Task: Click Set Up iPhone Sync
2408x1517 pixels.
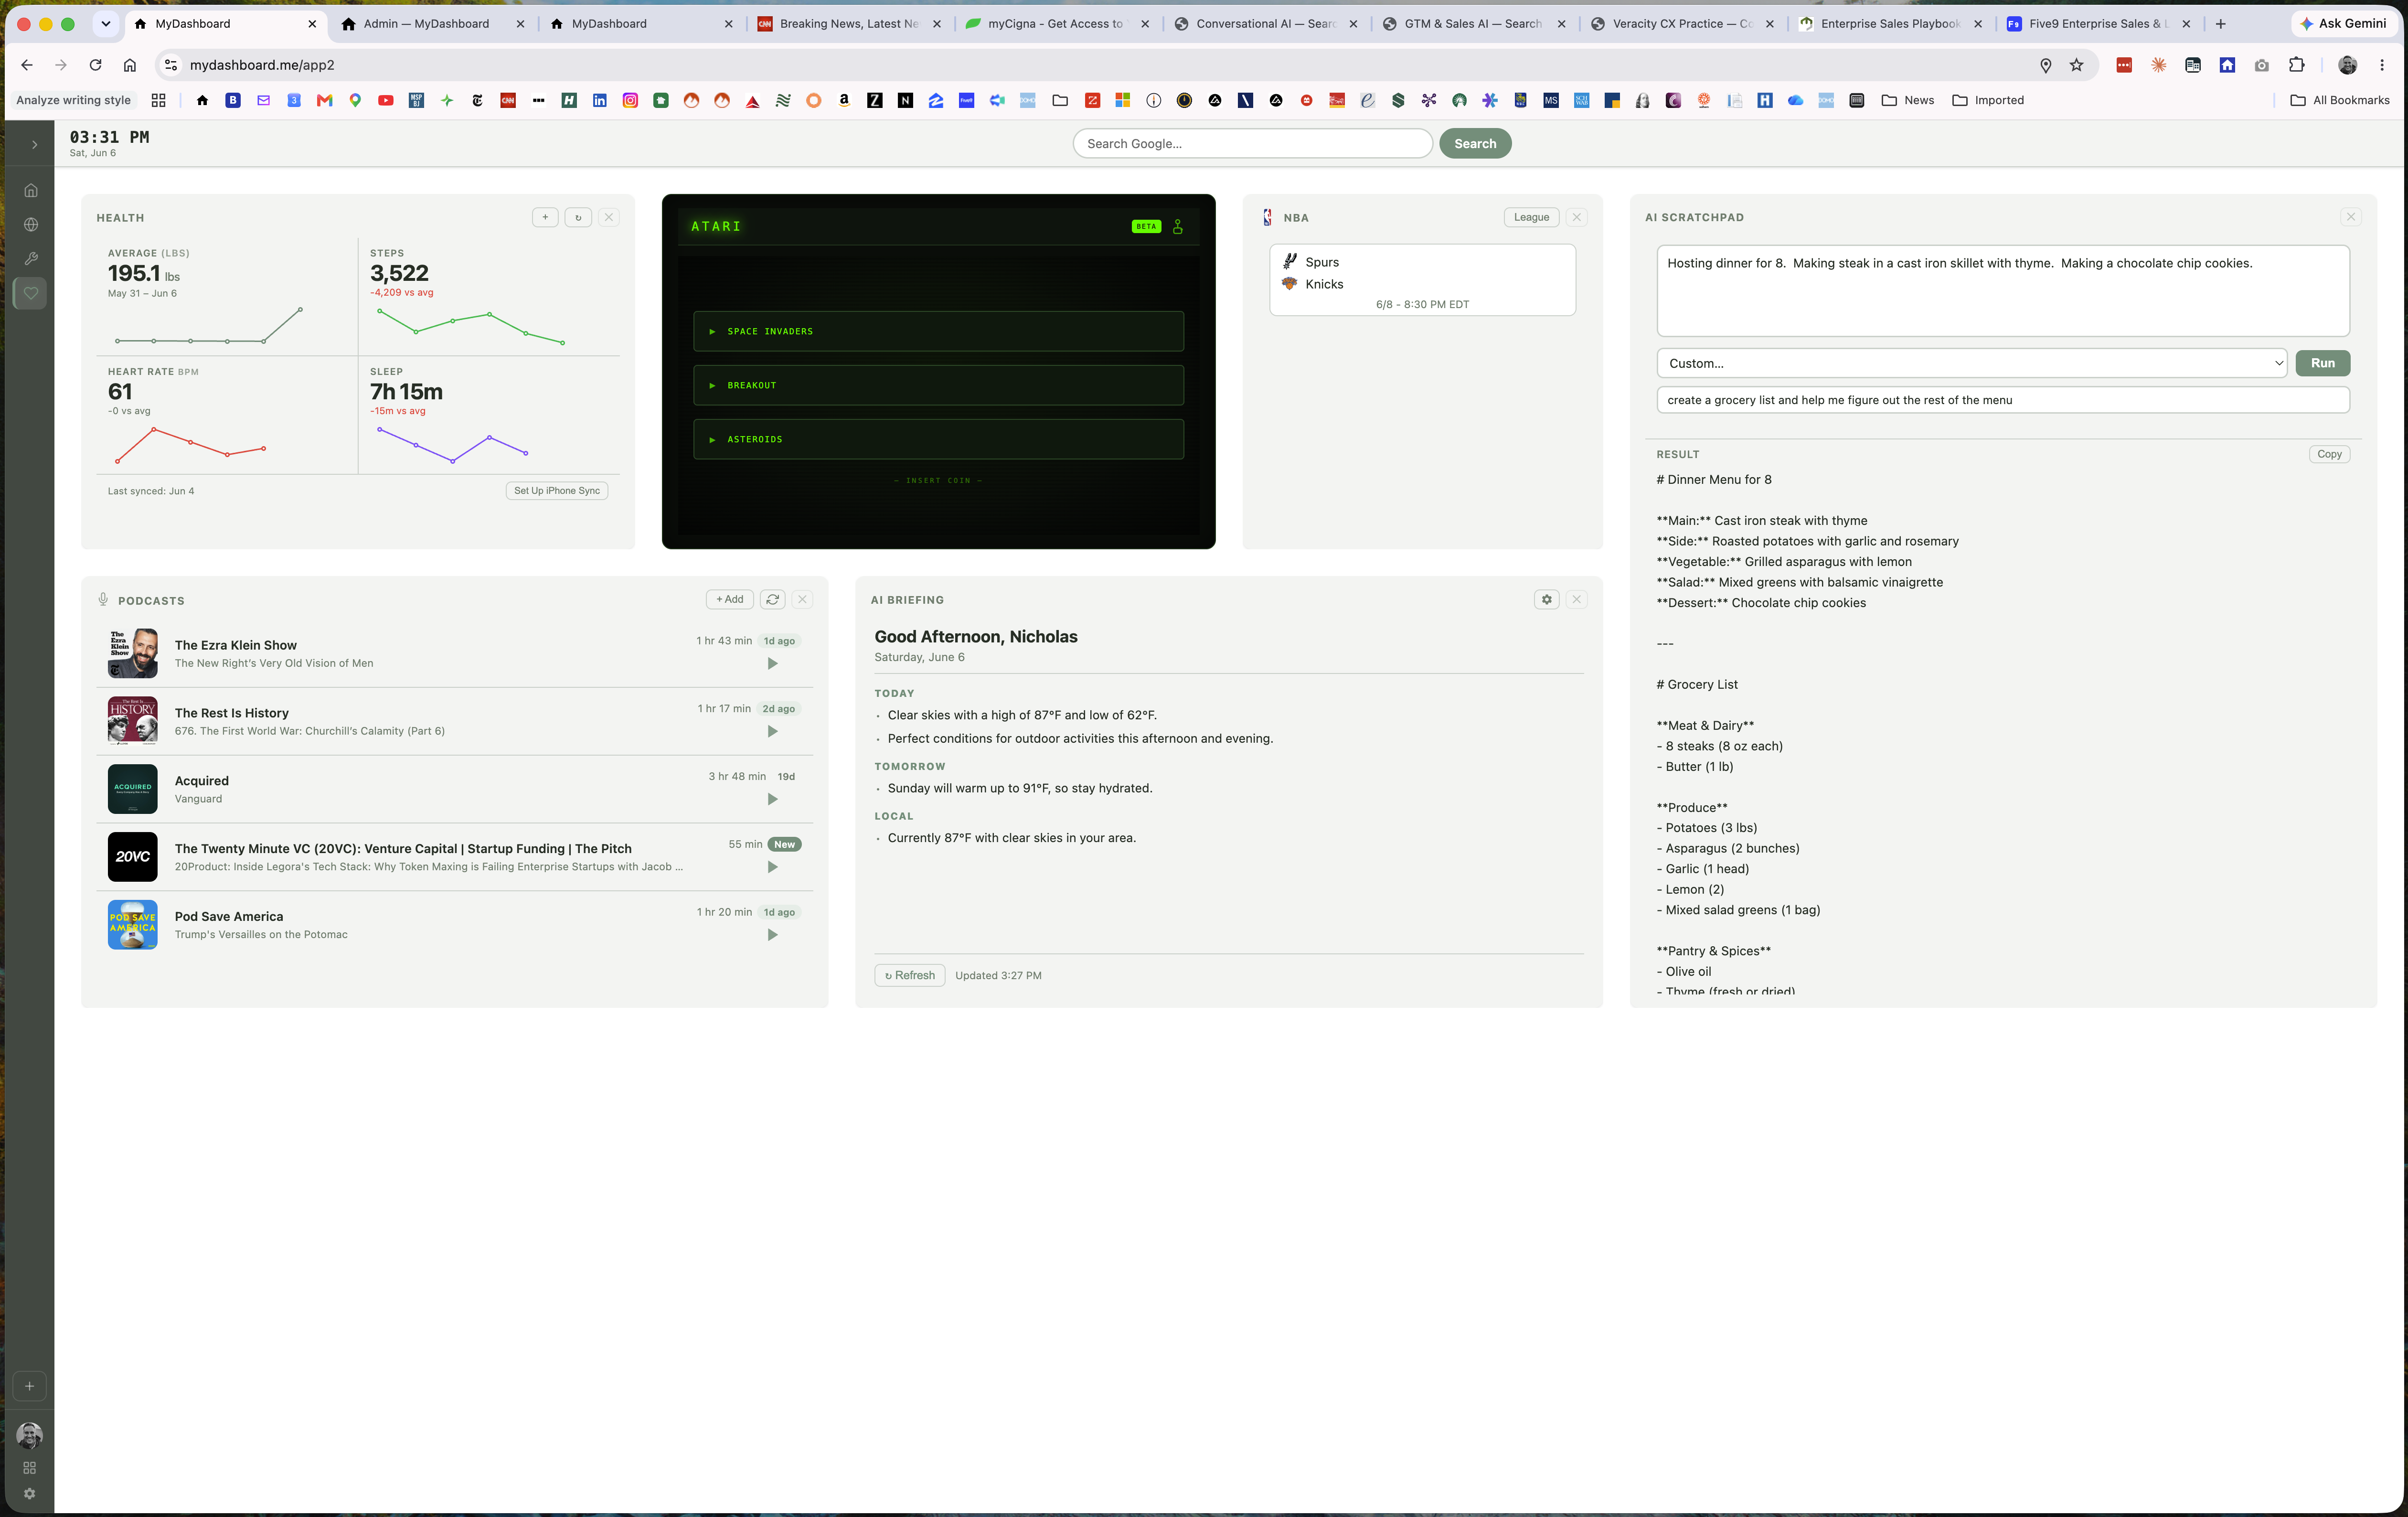Action: [557, 491]
